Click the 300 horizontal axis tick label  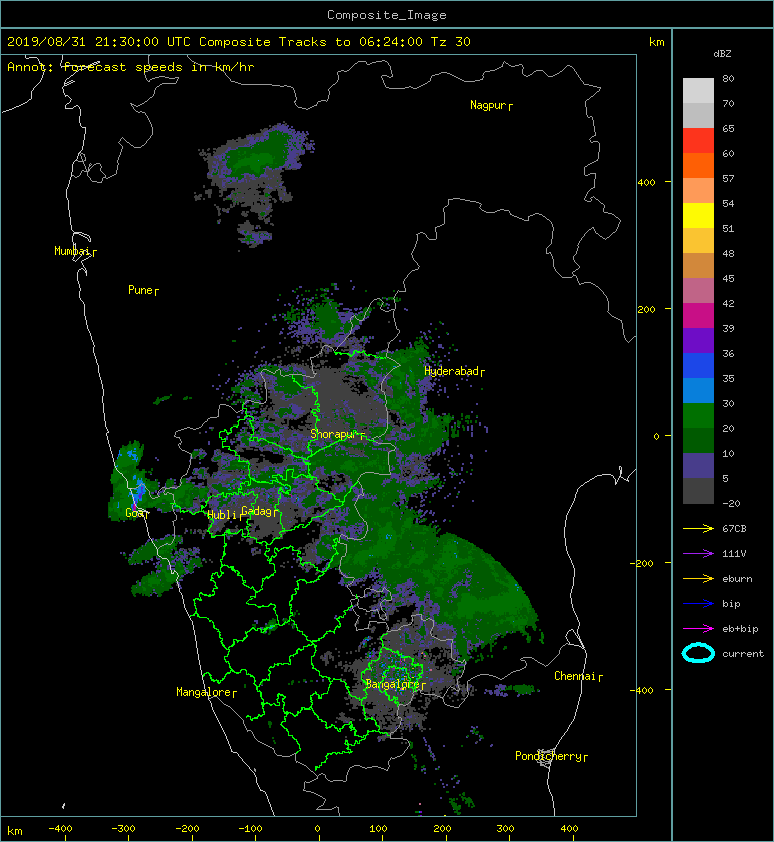click(x=505, y=829)
